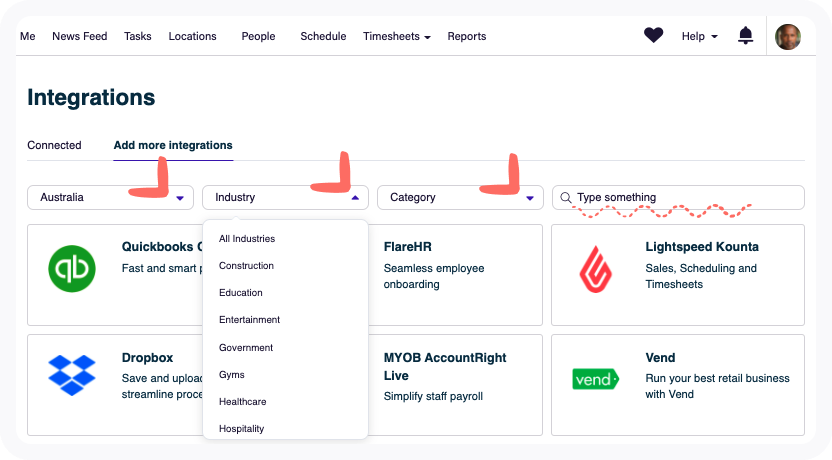The width and height of the screenshot is (832, 460).
Task: Choose Construction industry option
Action: pos(246,266)
